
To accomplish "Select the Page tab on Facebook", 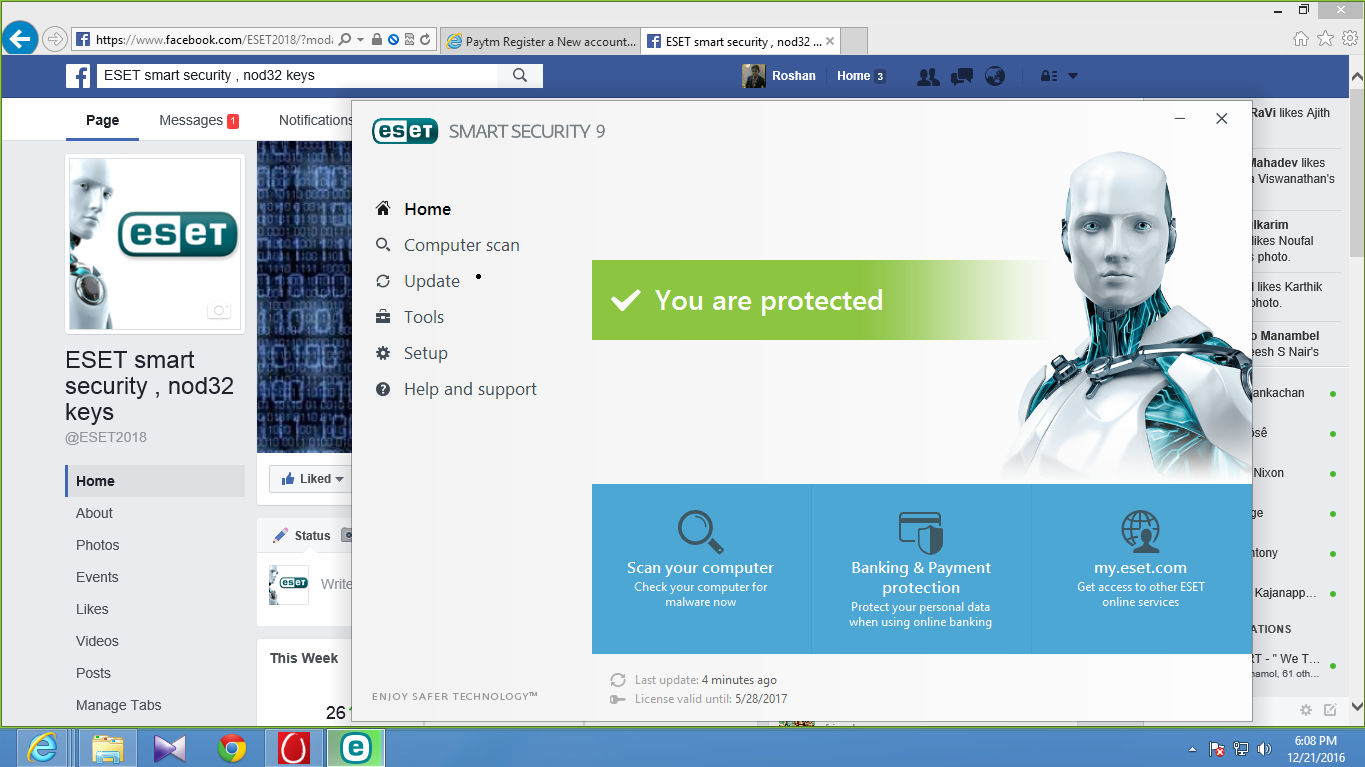I will [102, 120].
